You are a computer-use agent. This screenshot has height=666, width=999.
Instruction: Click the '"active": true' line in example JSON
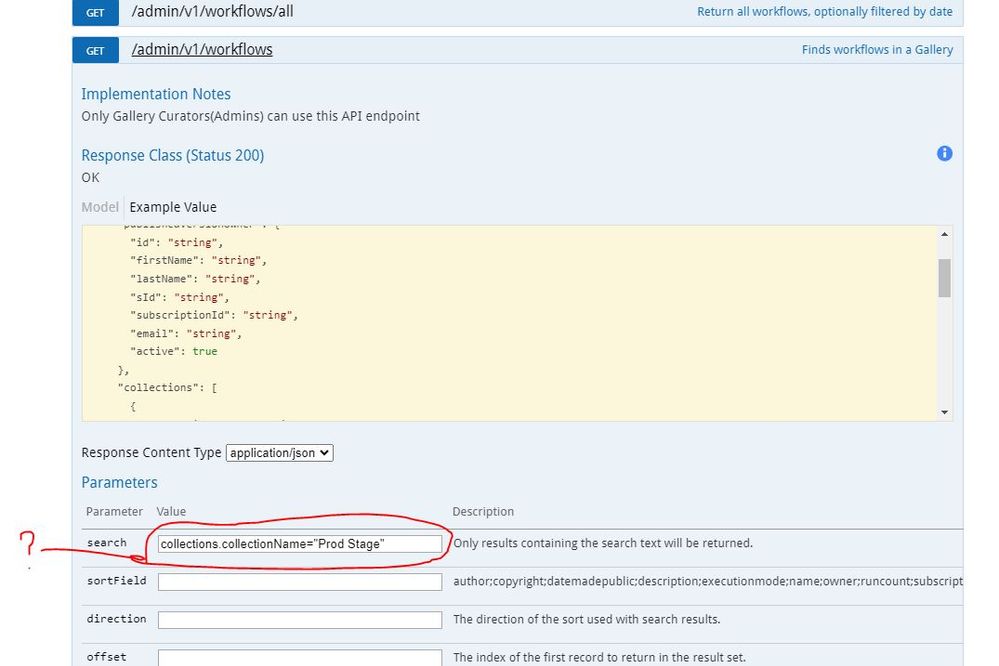(173, 351)
